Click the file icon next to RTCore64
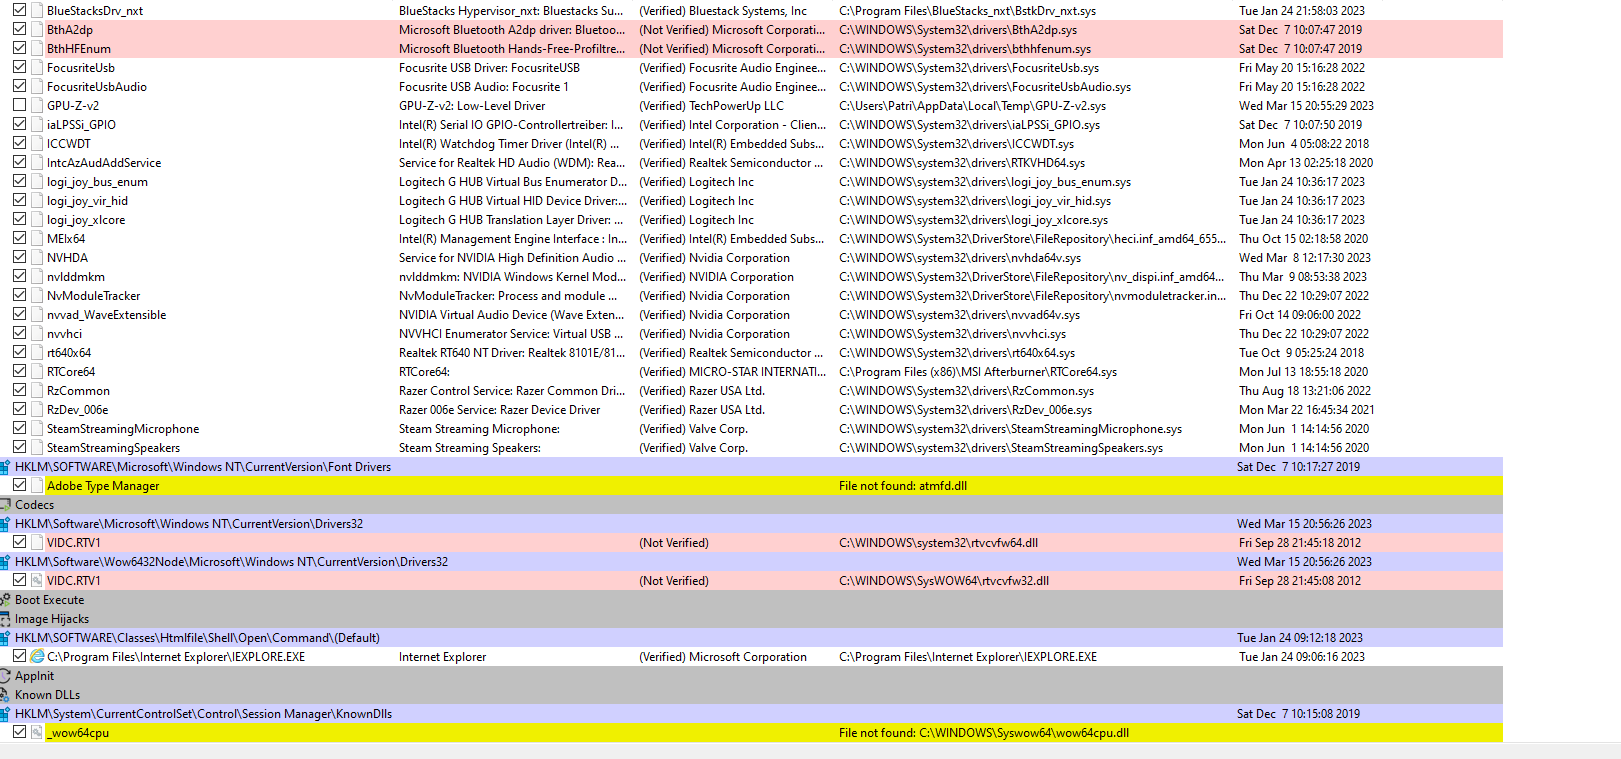 point(37,372)
